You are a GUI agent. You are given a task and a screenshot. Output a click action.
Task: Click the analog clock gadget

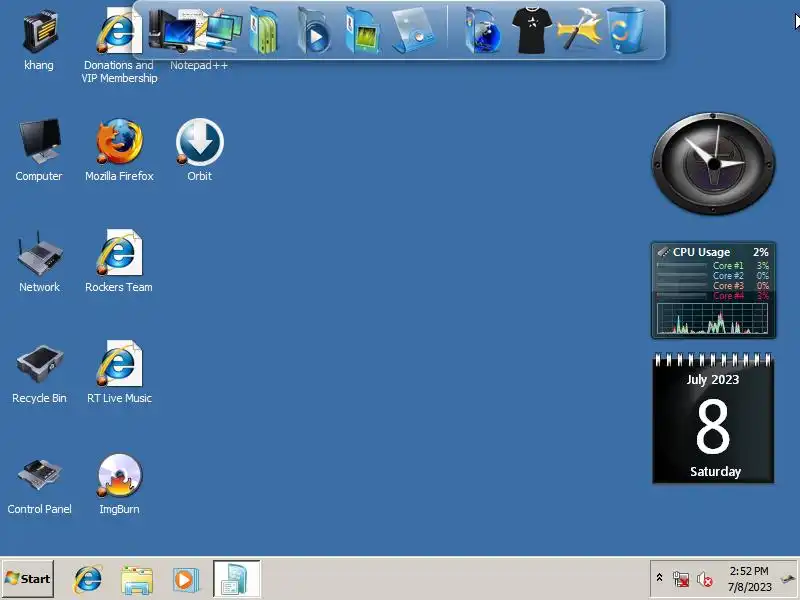[713, 163]
